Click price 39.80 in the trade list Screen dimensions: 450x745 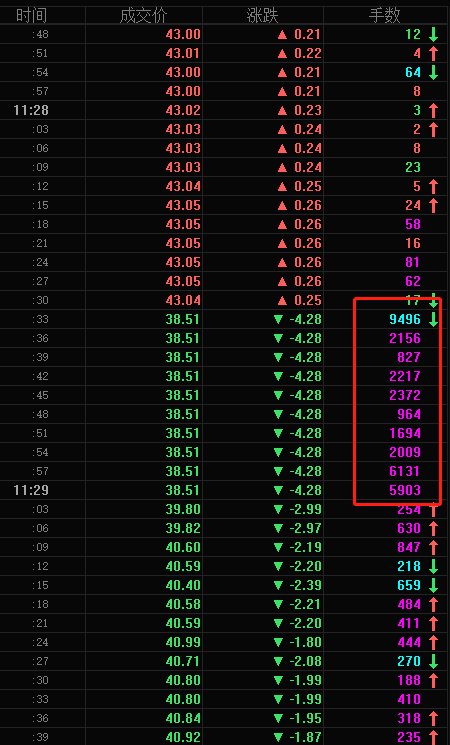tap(183, 509)
